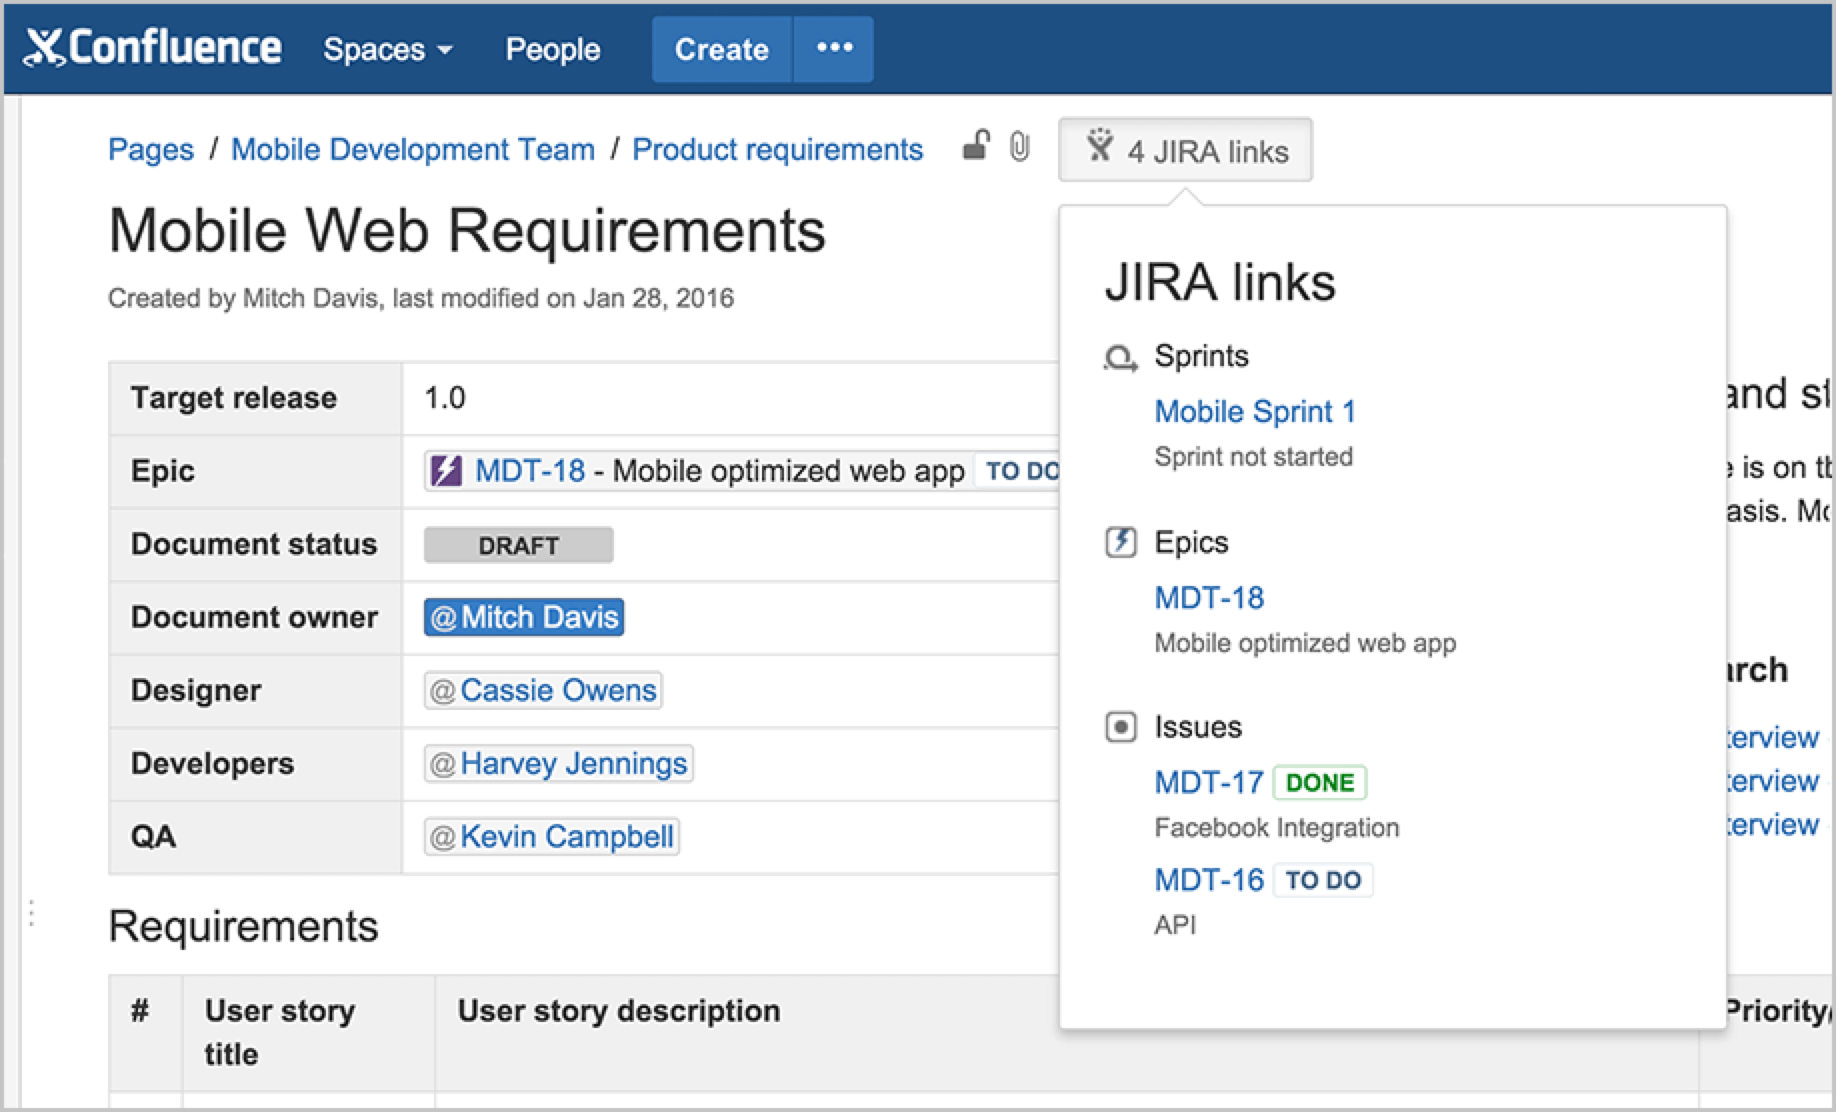Open @Harvey Jennings user mention
The image size is (1836, 1112).
[558, 763]
